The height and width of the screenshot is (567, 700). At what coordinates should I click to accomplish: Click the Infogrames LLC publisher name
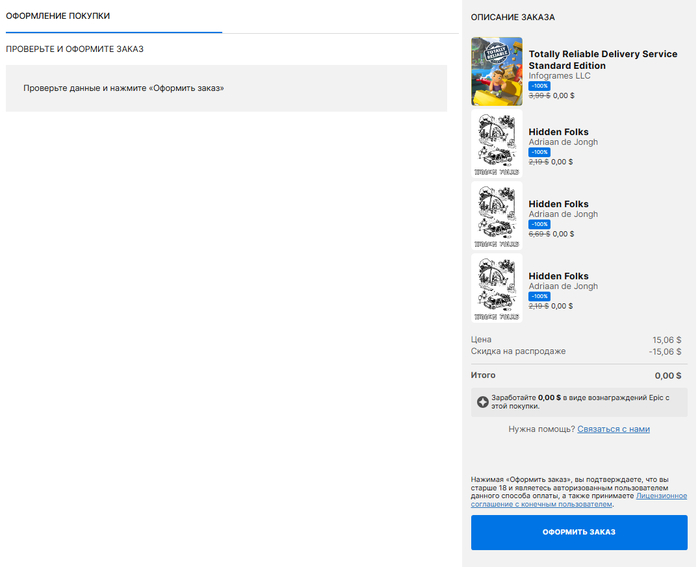pyautogui.click(x=559, y=75)
